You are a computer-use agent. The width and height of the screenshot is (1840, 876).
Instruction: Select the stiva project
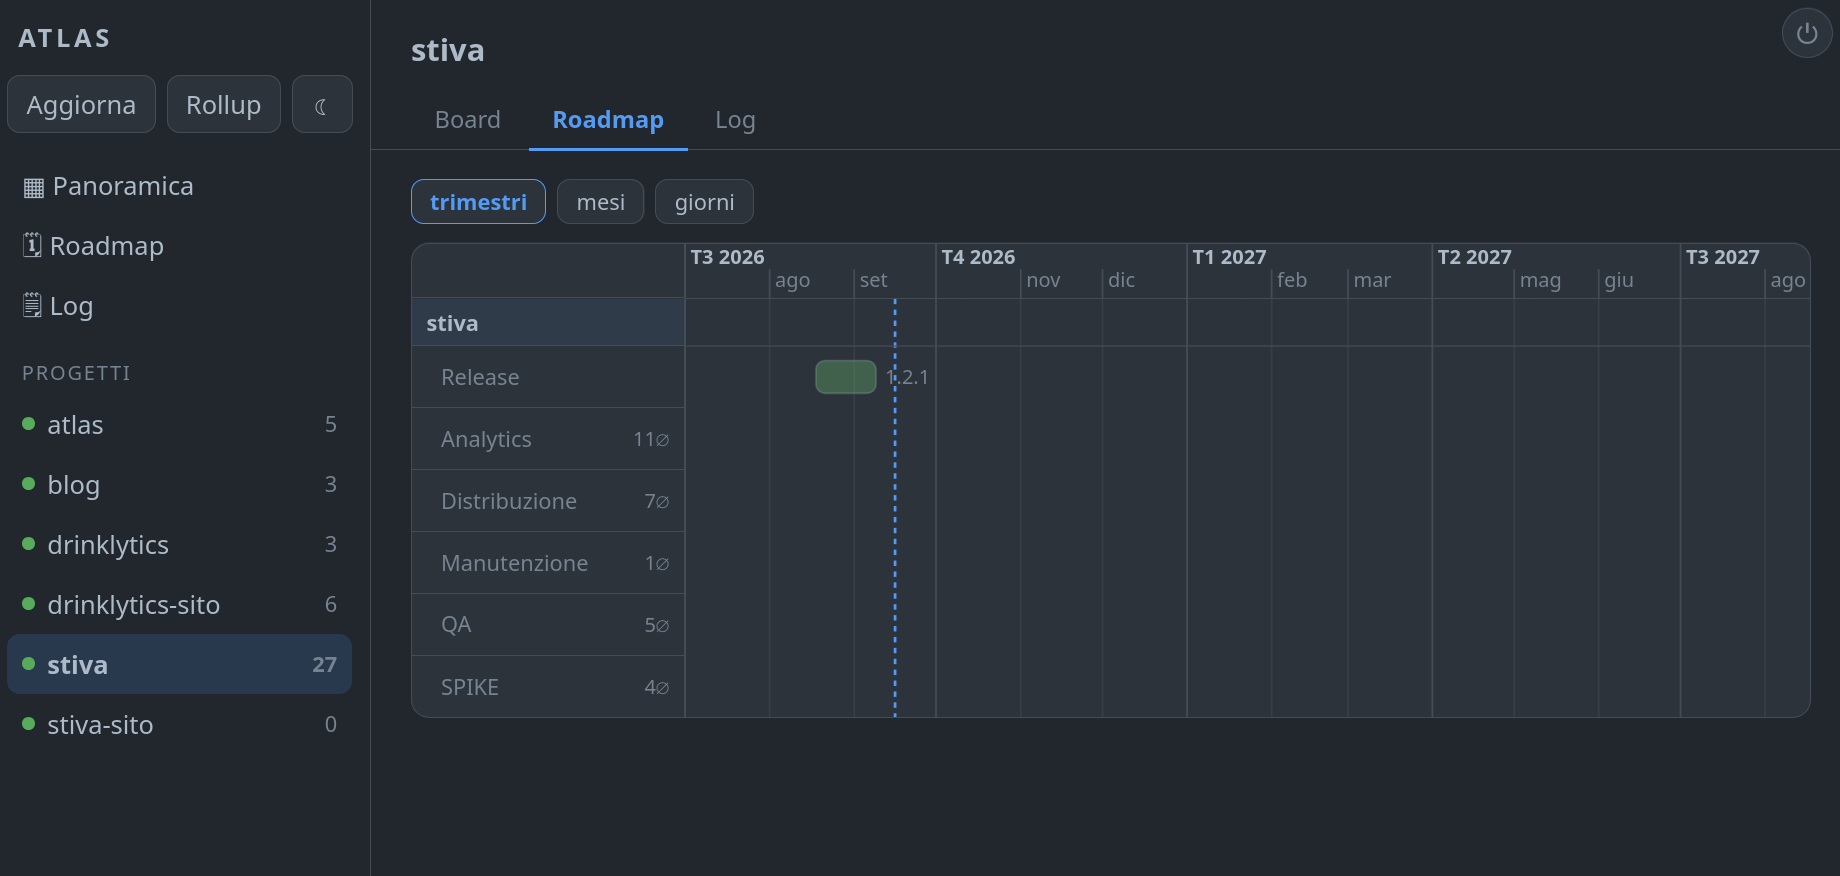click(179, 664)
